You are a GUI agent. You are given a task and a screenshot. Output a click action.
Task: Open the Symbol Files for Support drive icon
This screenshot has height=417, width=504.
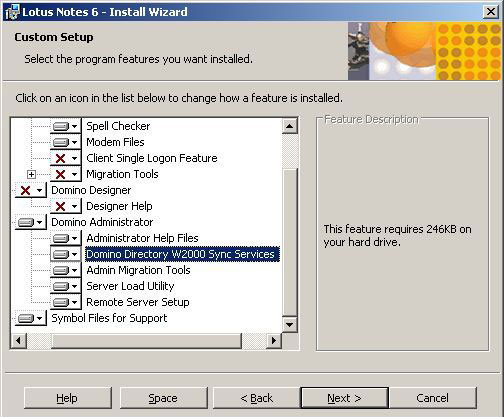point(31,318)
